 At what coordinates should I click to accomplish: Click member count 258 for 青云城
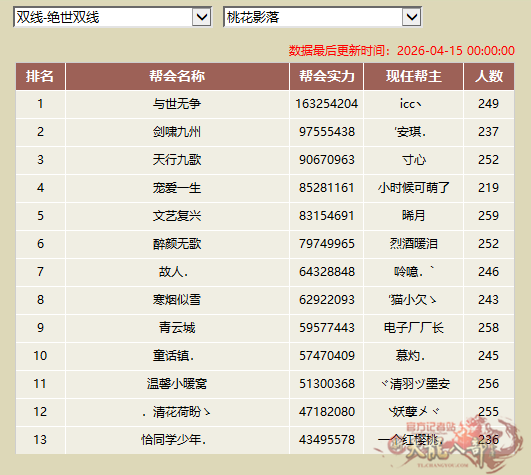[488, 328]
